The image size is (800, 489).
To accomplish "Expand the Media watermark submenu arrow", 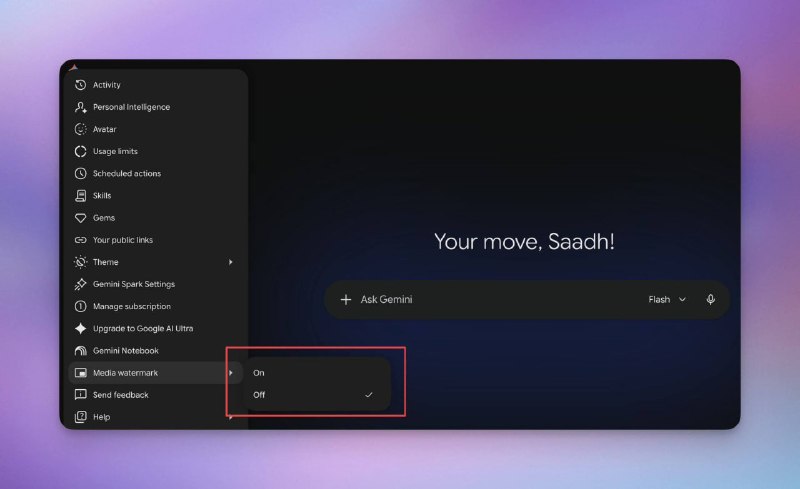I will [231, 373].
